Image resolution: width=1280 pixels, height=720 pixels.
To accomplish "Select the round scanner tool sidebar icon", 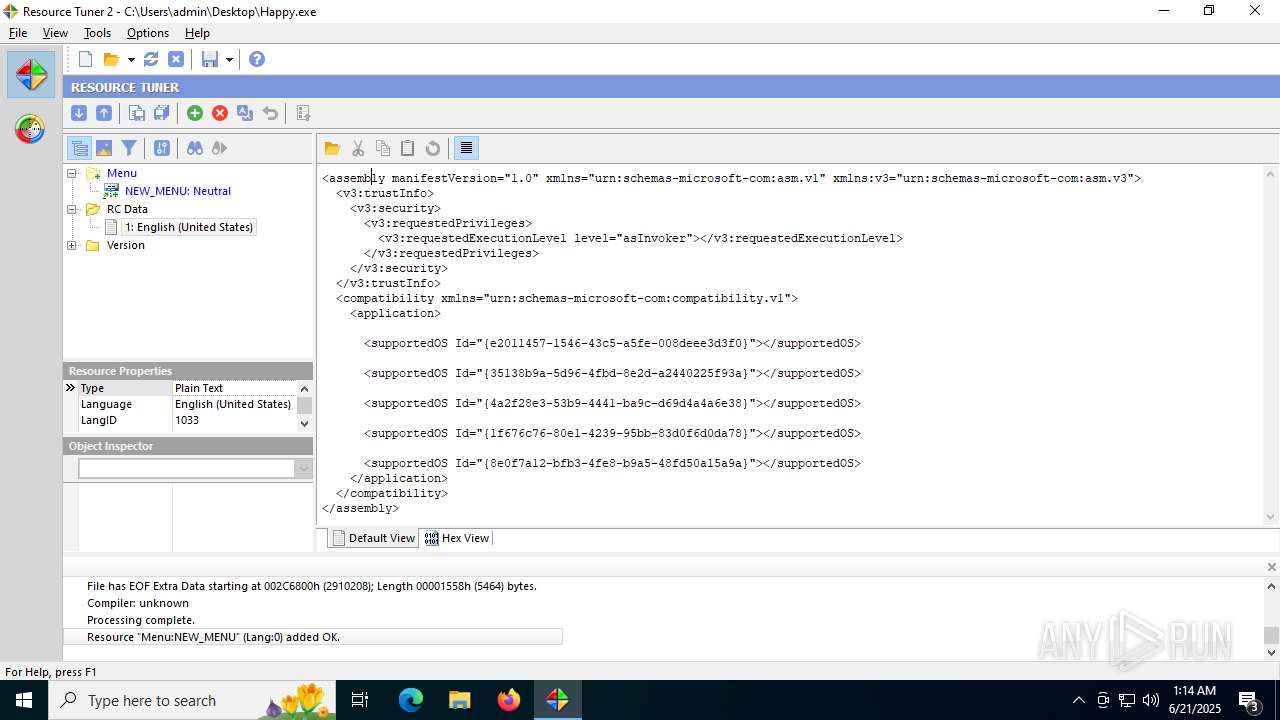I will pos(30,129).
